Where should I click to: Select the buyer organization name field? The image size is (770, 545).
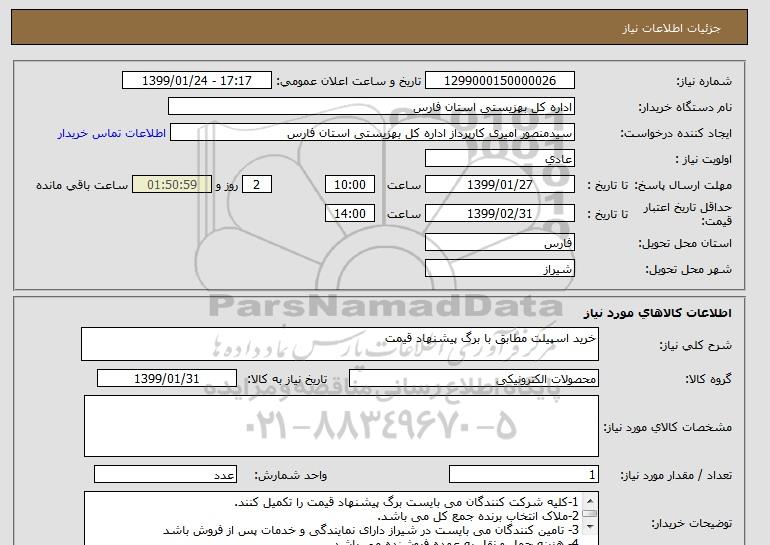371,107
